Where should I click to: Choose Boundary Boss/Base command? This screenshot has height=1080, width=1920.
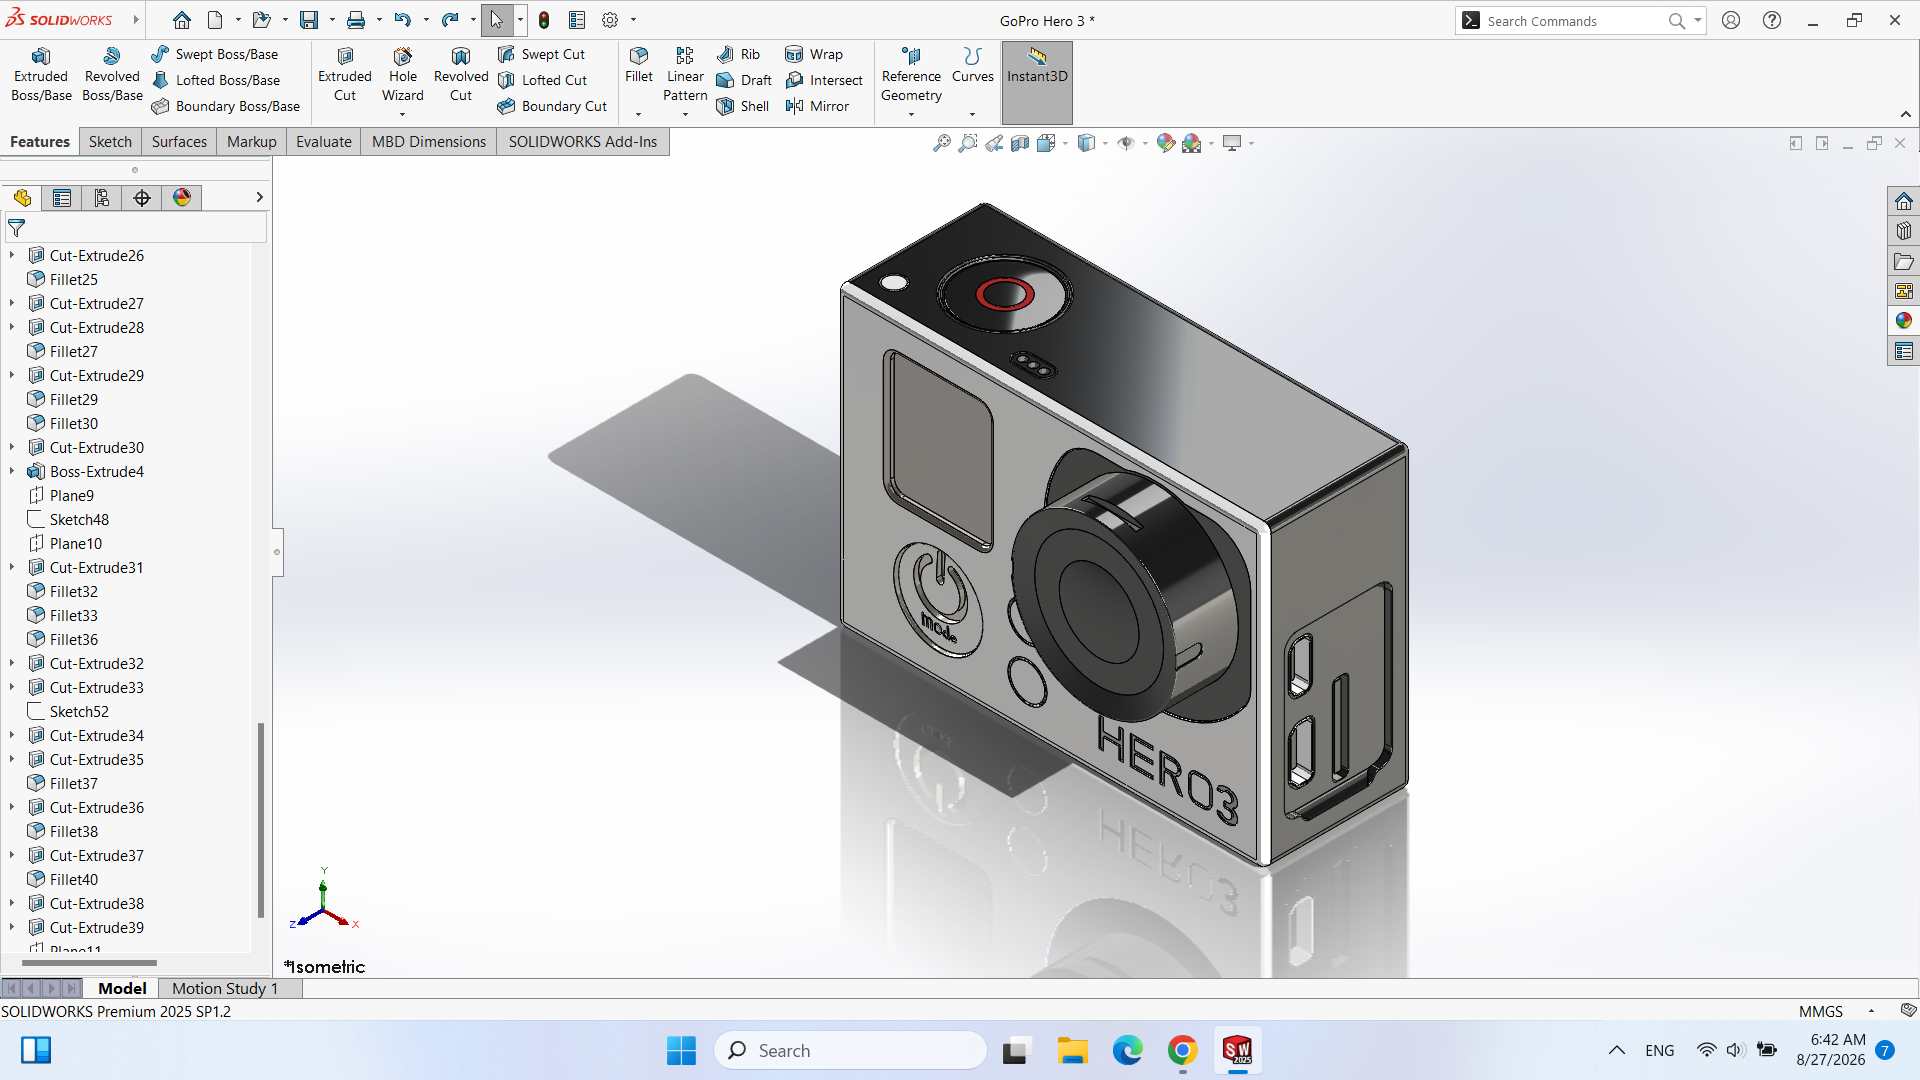[x=226, y=106]
